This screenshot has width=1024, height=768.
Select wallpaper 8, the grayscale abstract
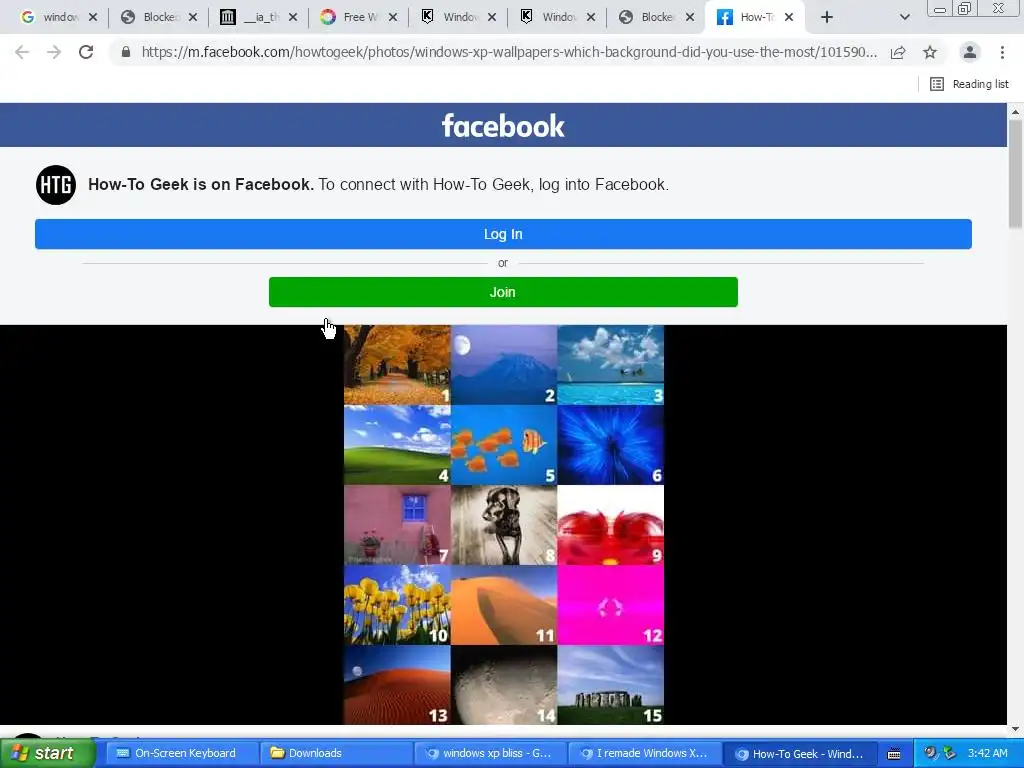[x=504, y=525]
